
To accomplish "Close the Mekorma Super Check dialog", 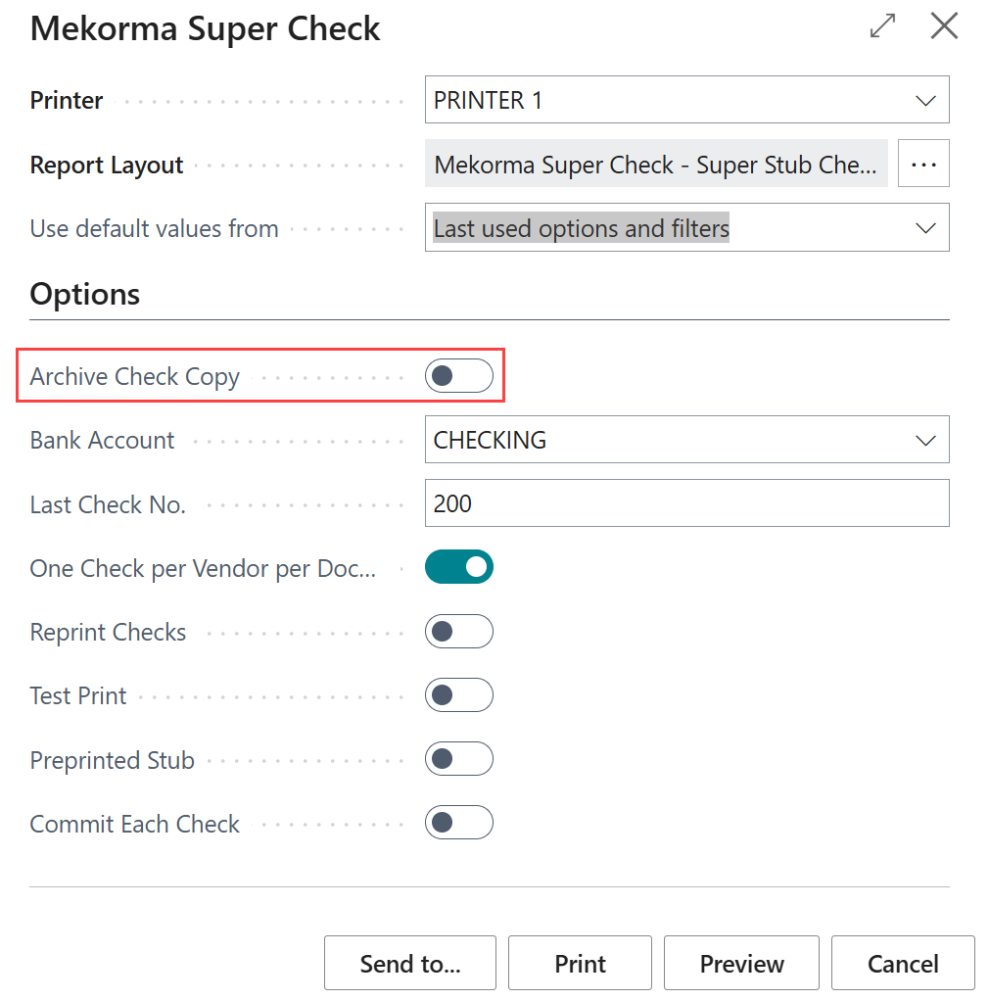I will click(x=943, y=27).
